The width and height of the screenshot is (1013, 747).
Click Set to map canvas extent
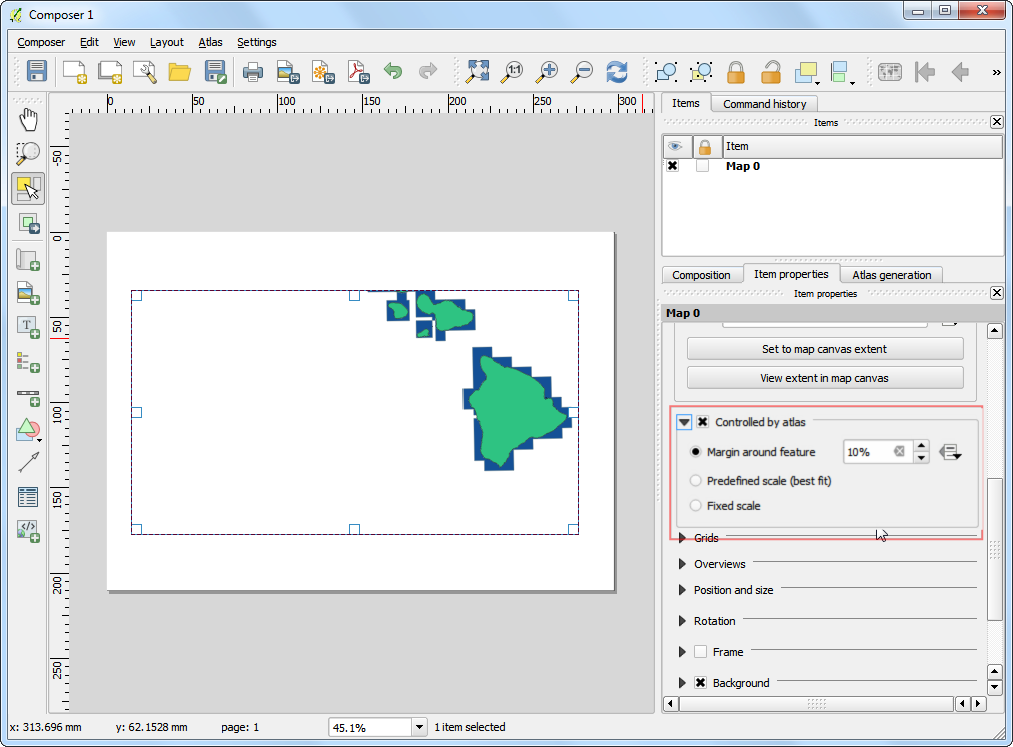824,349
